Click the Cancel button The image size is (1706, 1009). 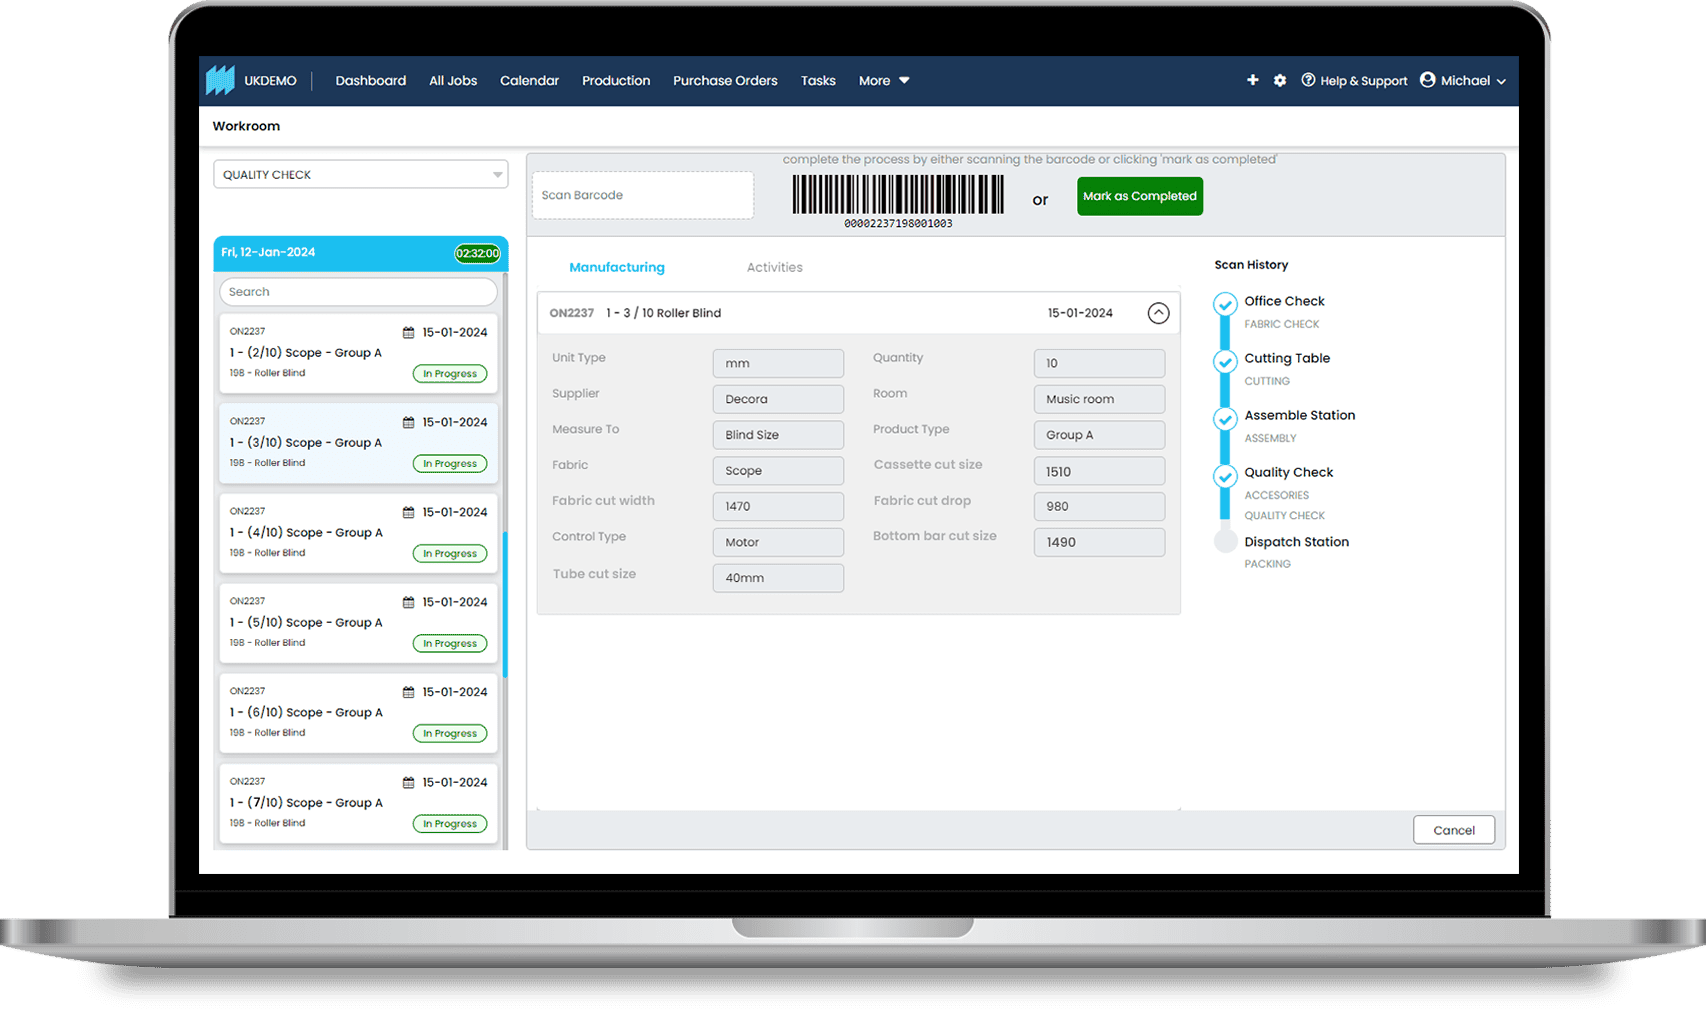click(x=1453, y=830)
